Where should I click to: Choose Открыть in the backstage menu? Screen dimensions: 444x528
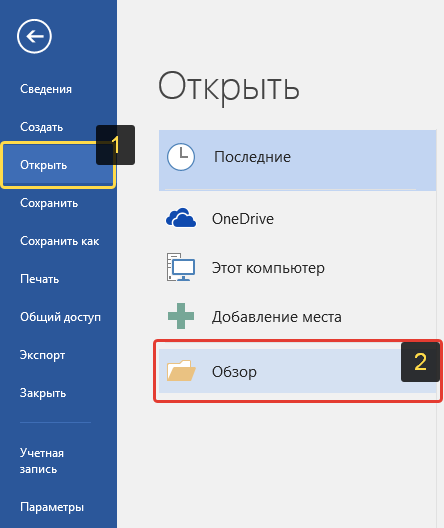(58, 165)
